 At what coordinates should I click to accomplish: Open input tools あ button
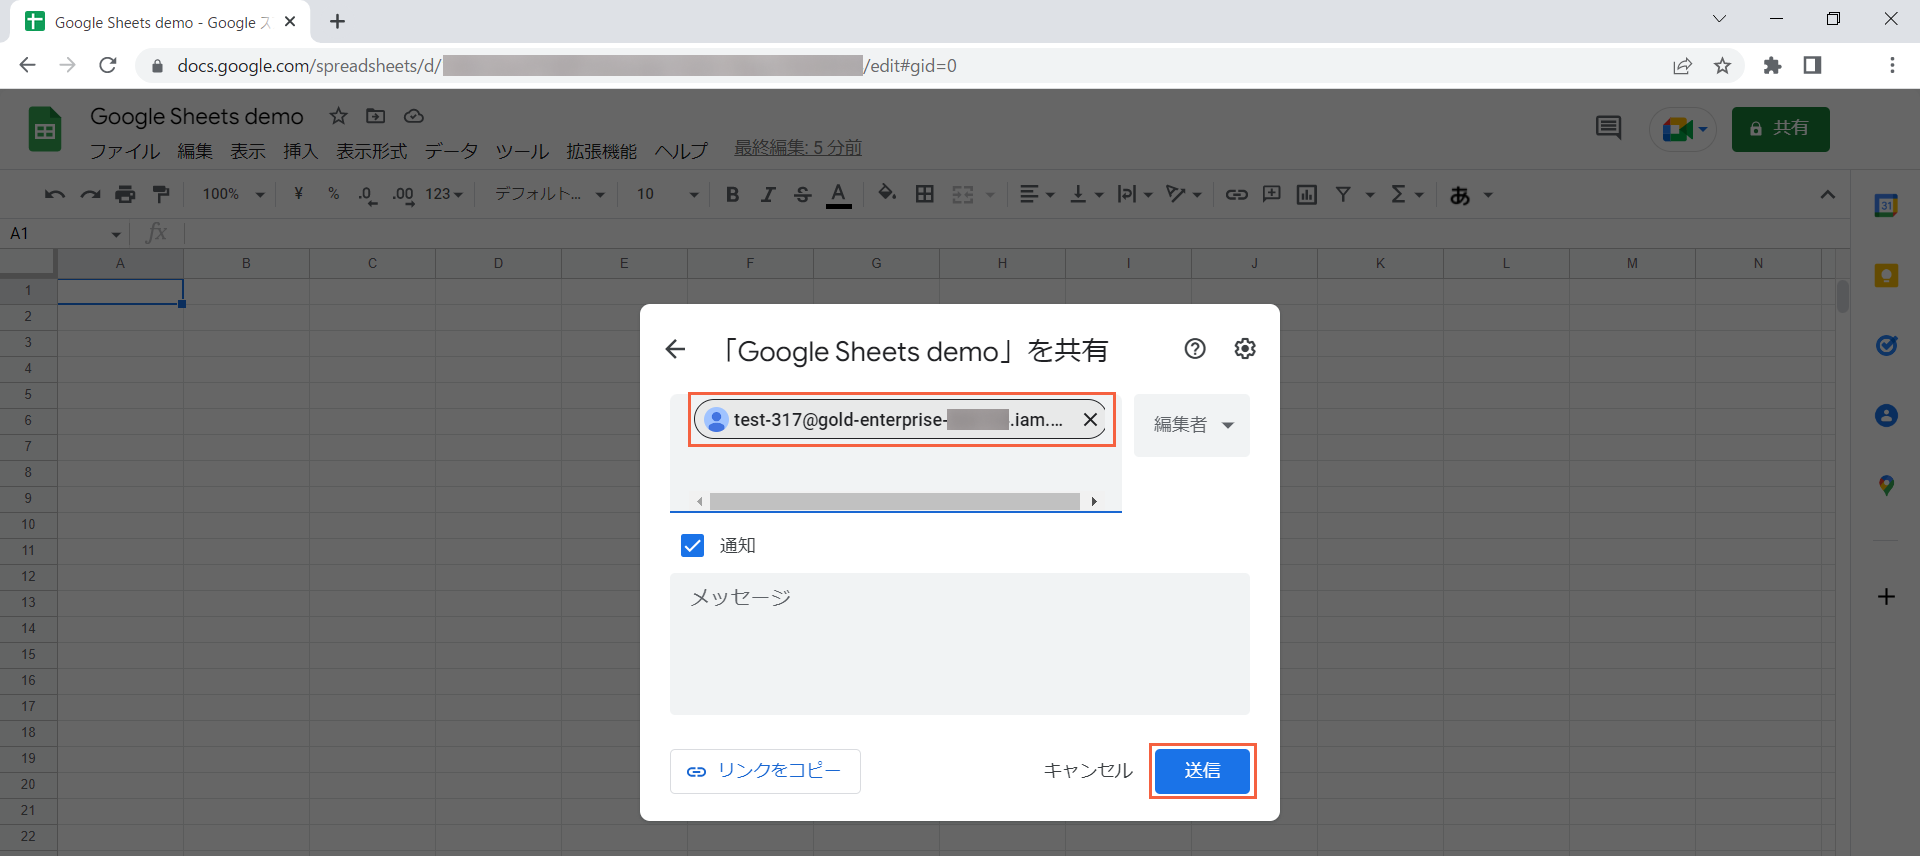click(1460, 195)
